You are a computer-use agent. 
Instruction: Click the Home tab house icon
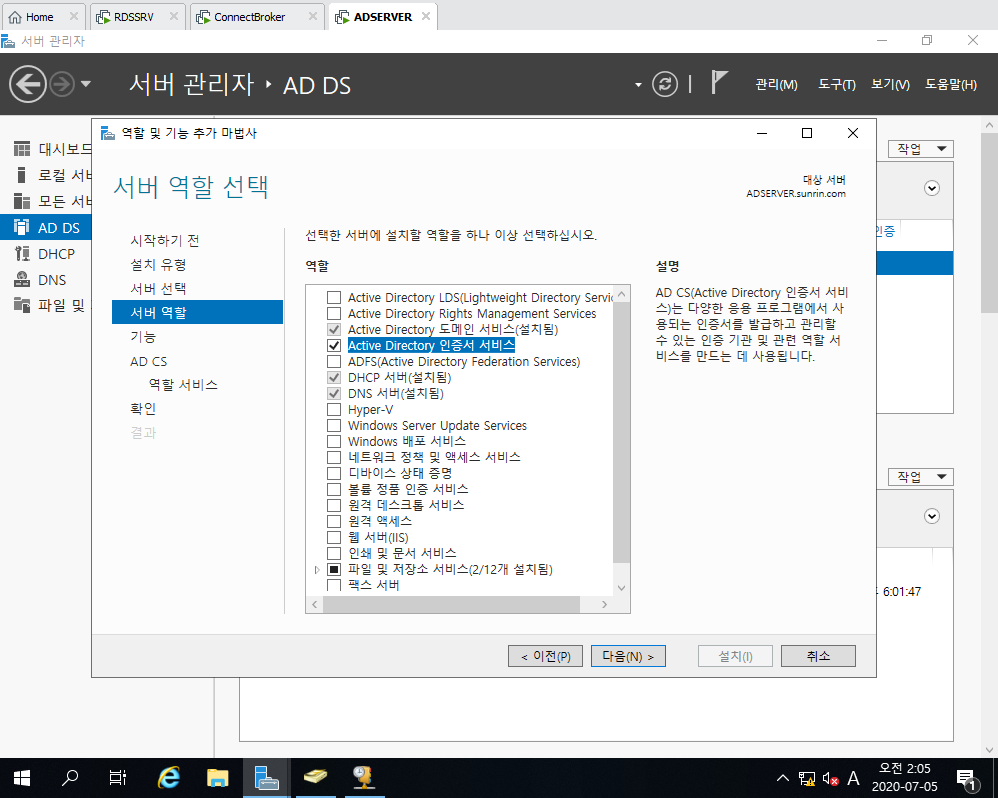coord(15,17)
